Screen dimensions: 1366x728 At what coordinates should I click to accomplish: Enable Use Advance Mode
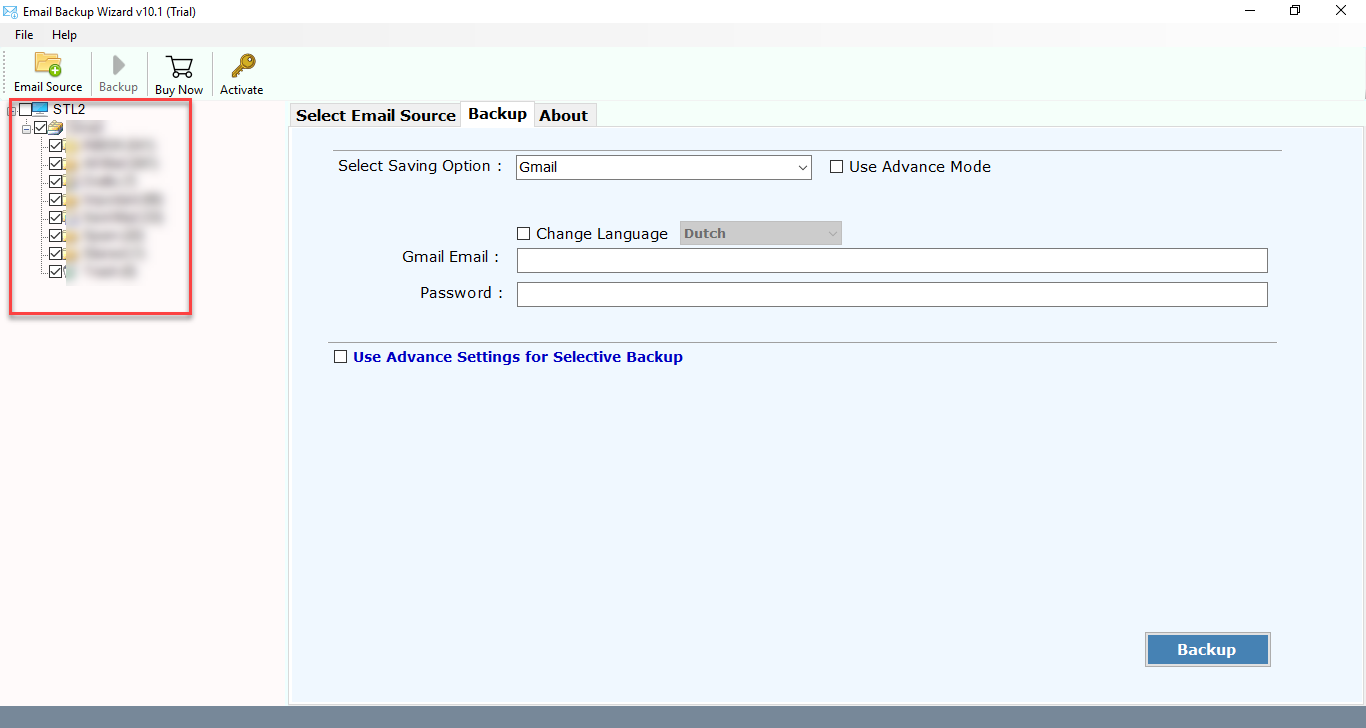point(837,166)
